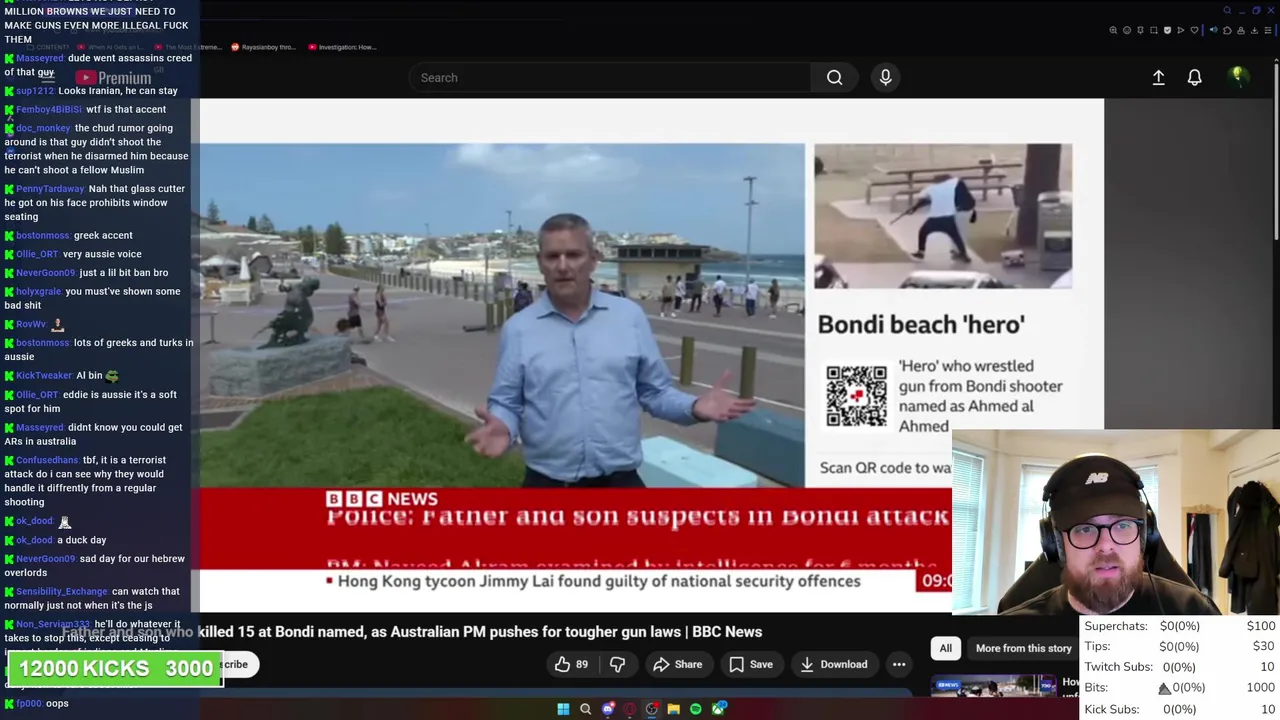
Task: Open Discord from the taskbar
Action: [608, 709]
